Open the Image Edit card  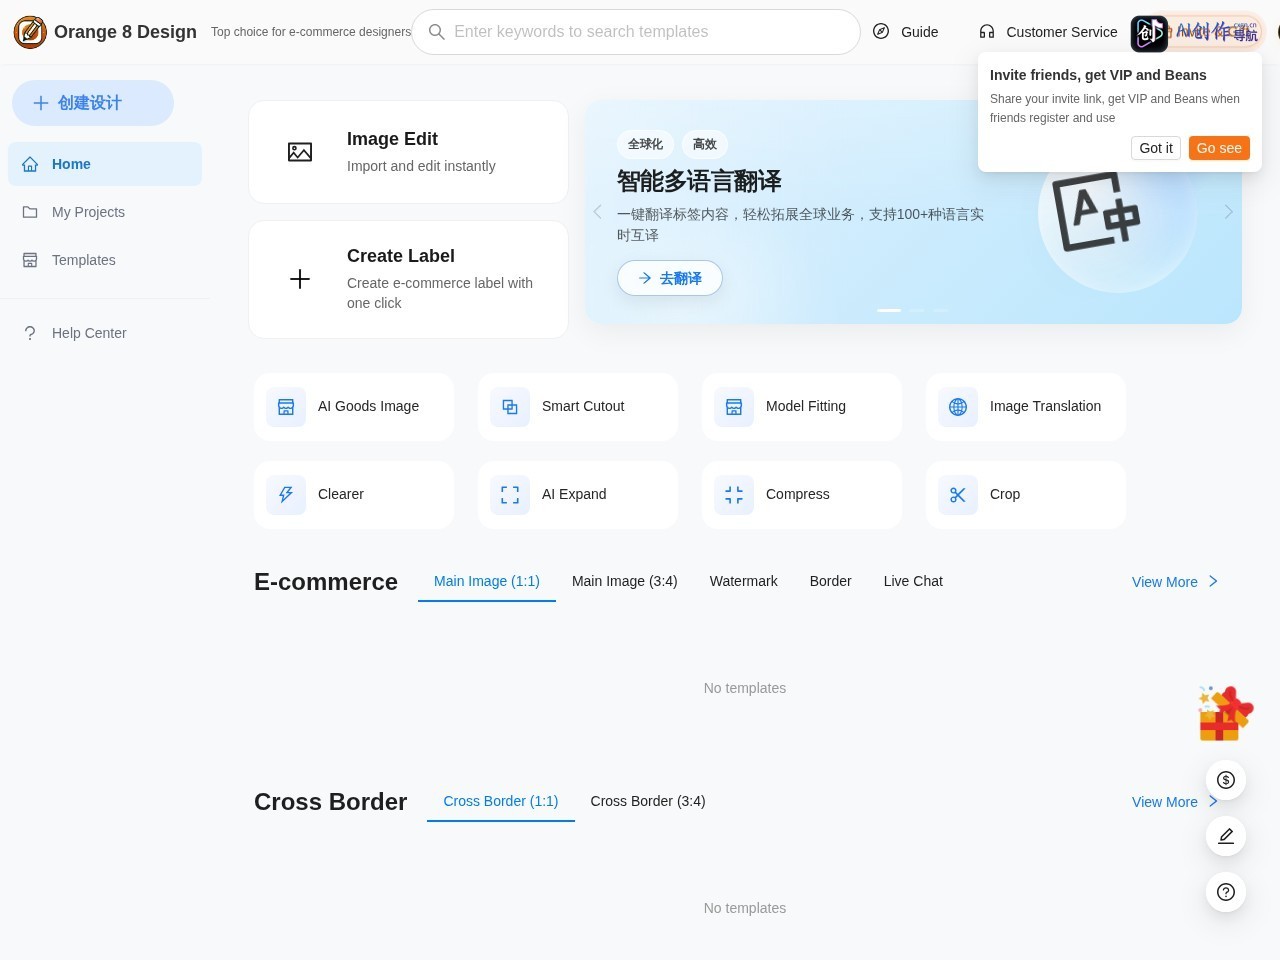click(408, 152)
